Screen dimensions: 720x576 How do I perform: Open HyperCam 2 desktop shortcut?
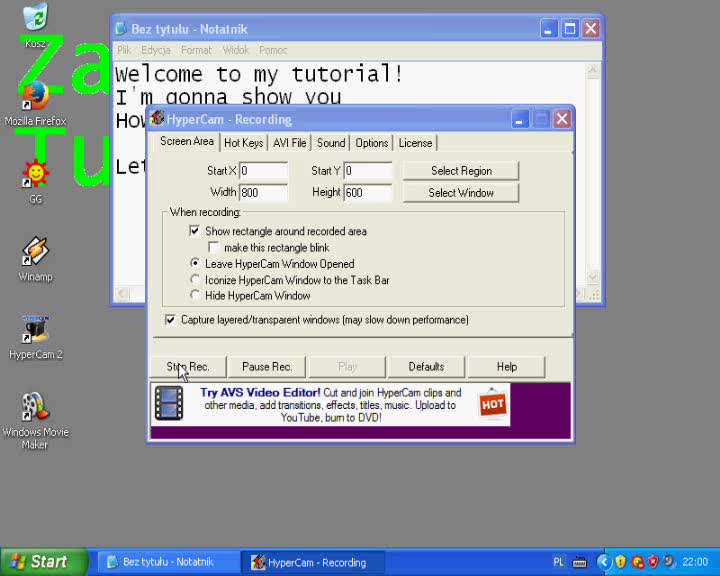35,329
